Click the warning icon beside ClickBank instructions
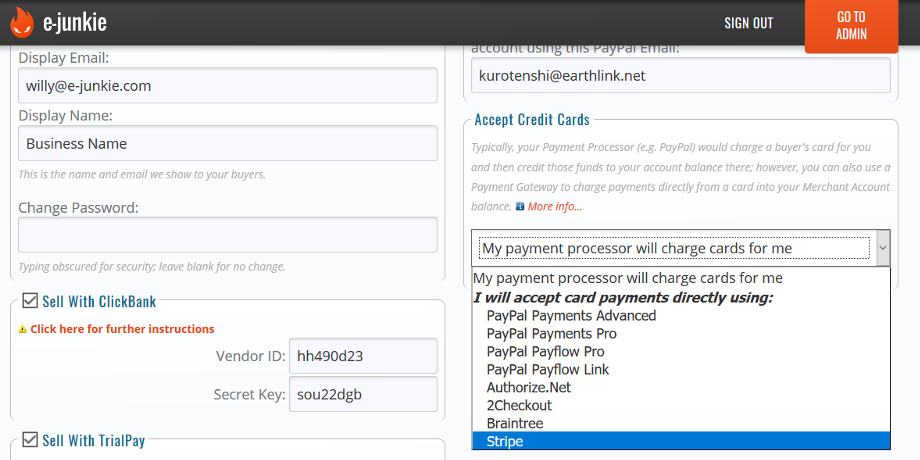Screen dimensions: 920x460 tap(22, 329)
